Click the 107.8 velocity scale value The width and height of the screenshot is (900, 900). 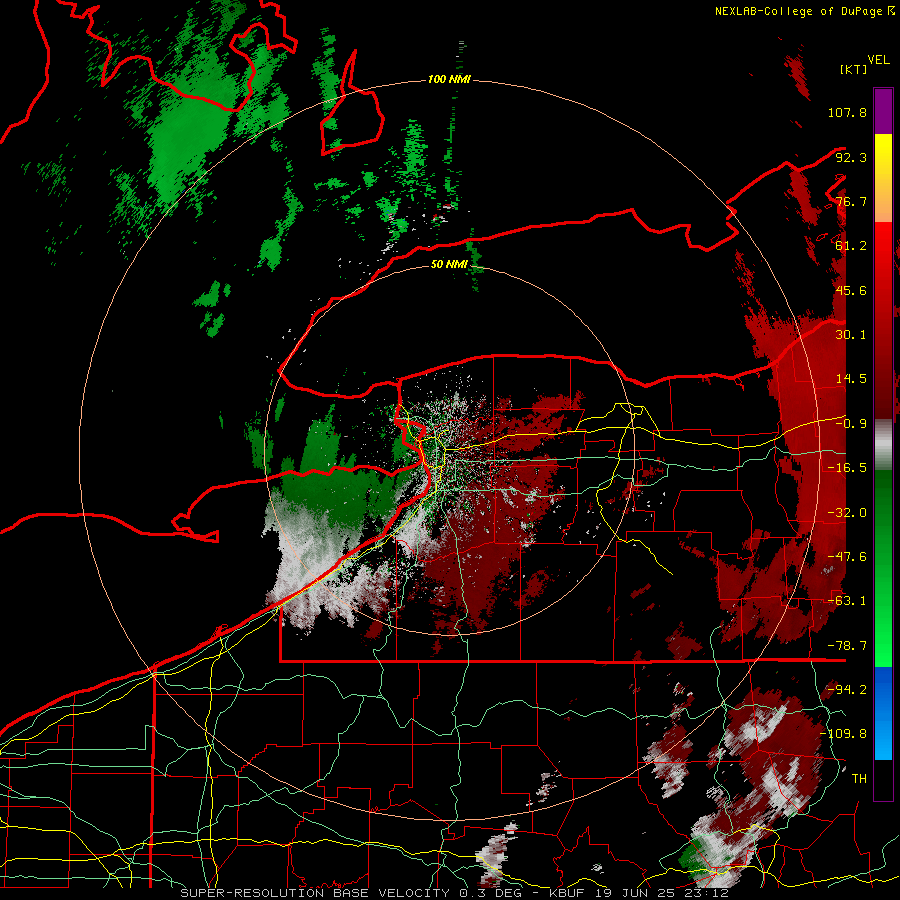pyautogui.click(x=847, y=112)
